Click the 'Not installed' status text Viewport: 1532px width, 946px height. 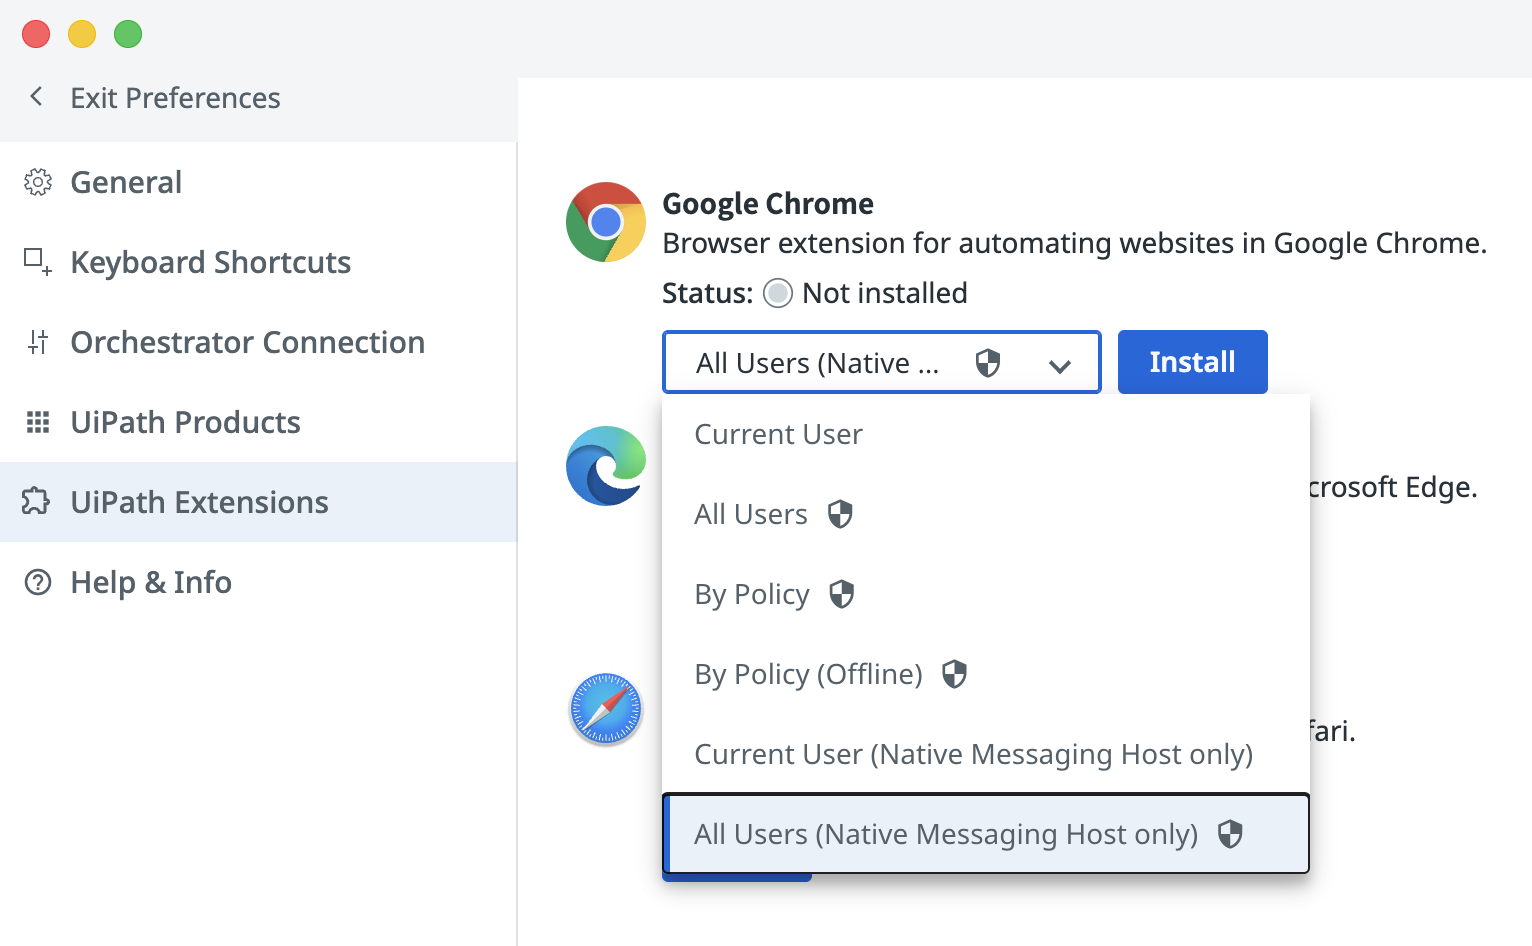pos(885,293)
